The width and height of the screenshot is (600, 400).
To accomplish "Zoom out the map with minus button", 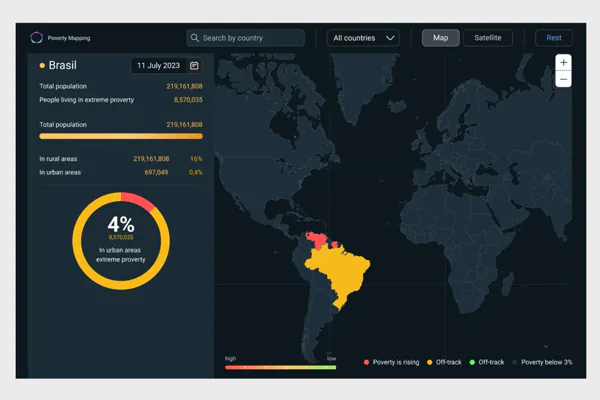I will [x=563, y=79].
